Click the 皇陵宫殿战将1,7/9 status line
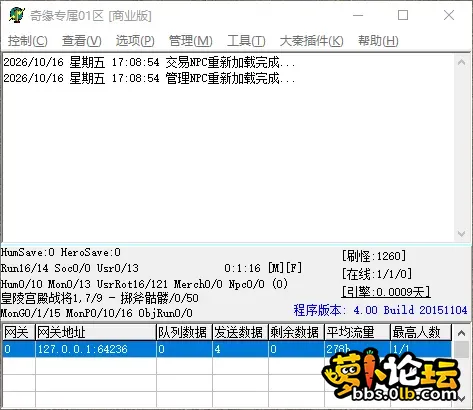 click(x=100, y=298)
